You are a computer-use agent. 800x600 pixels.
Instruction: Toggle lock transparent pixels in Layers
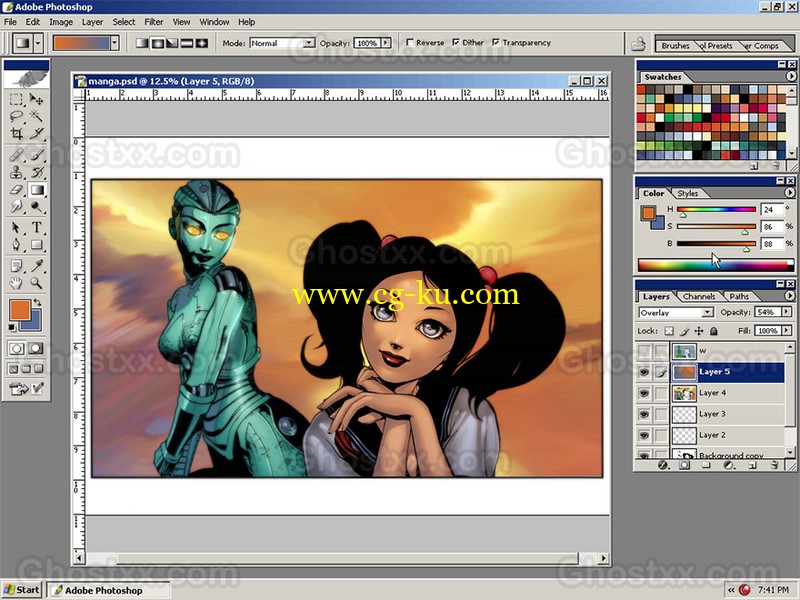(669, 331)
